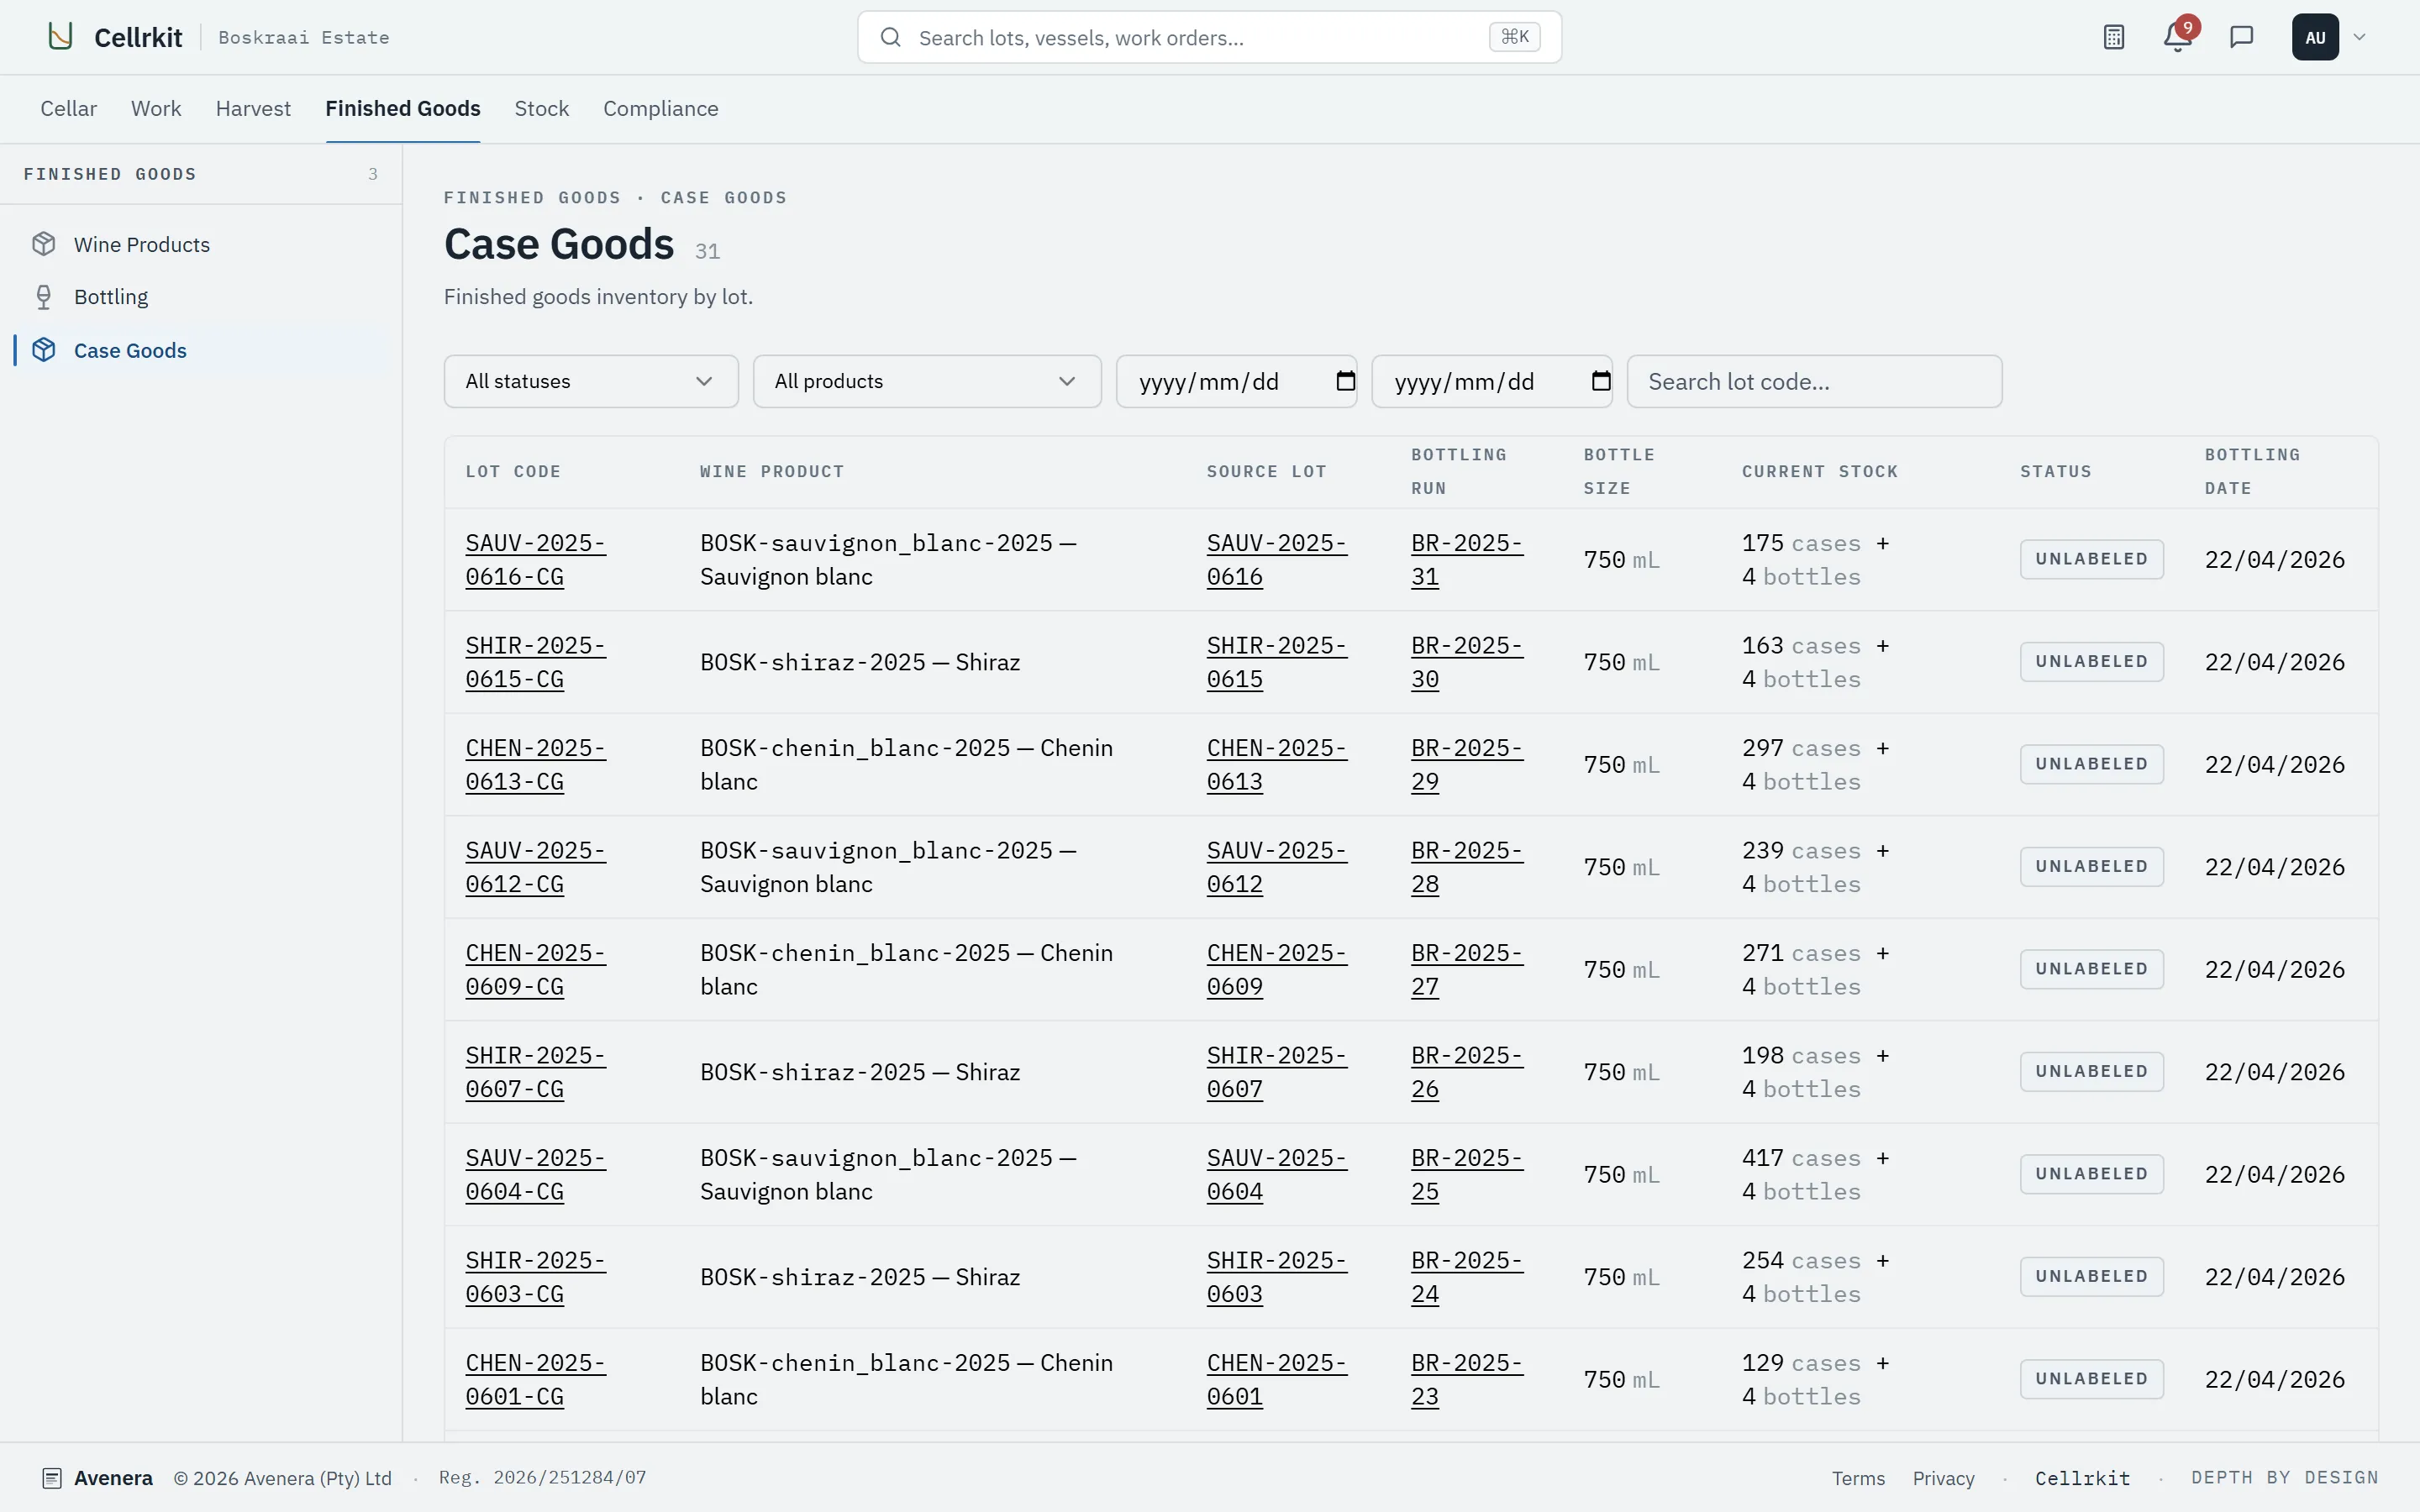Switch to the Cellar tab
The height and width of the screenshot is (1512, 2420).
click(x=68, y=108)
